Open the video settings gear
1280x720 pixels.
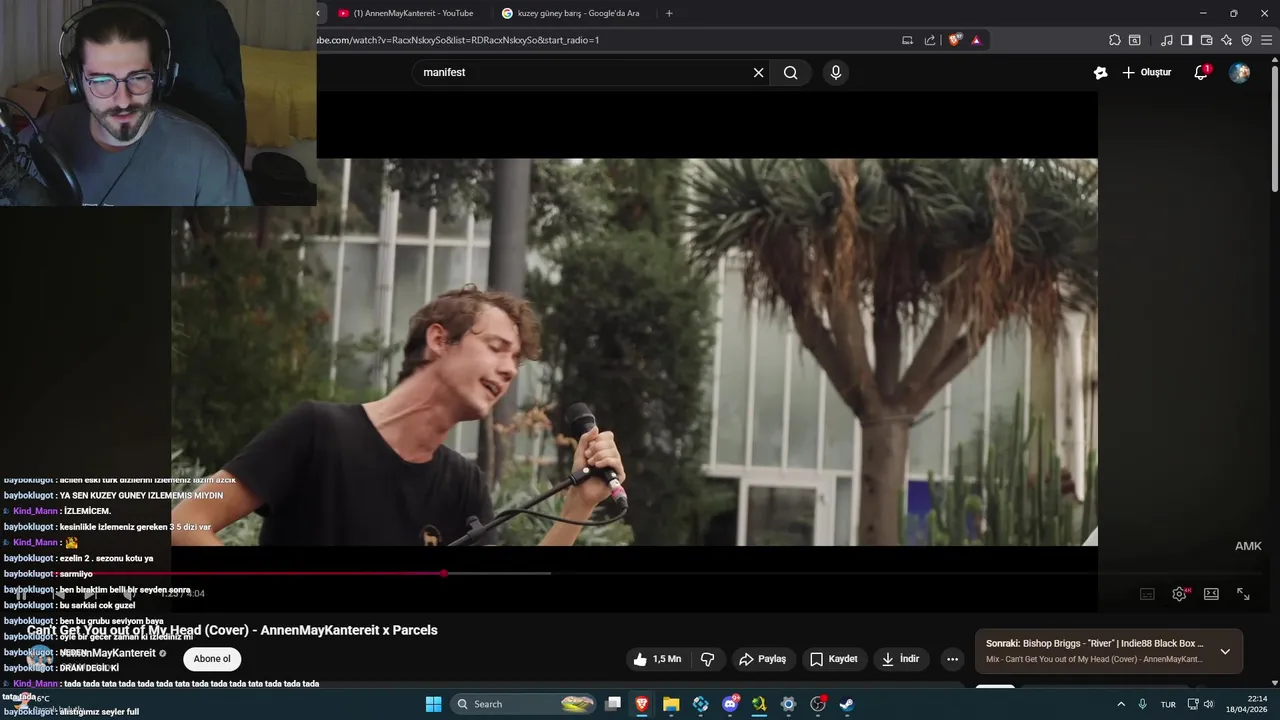1179,594
